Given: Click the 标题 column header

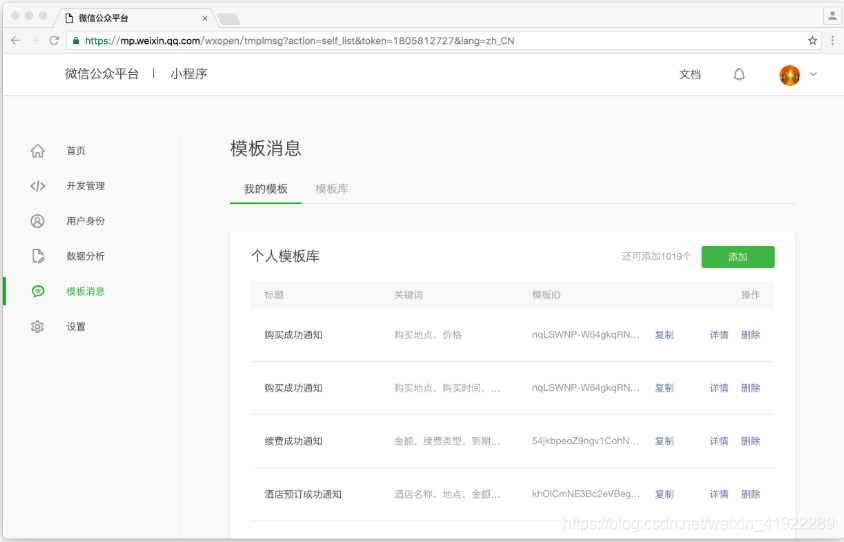Looking at the screenshot, I should [274, 295].
